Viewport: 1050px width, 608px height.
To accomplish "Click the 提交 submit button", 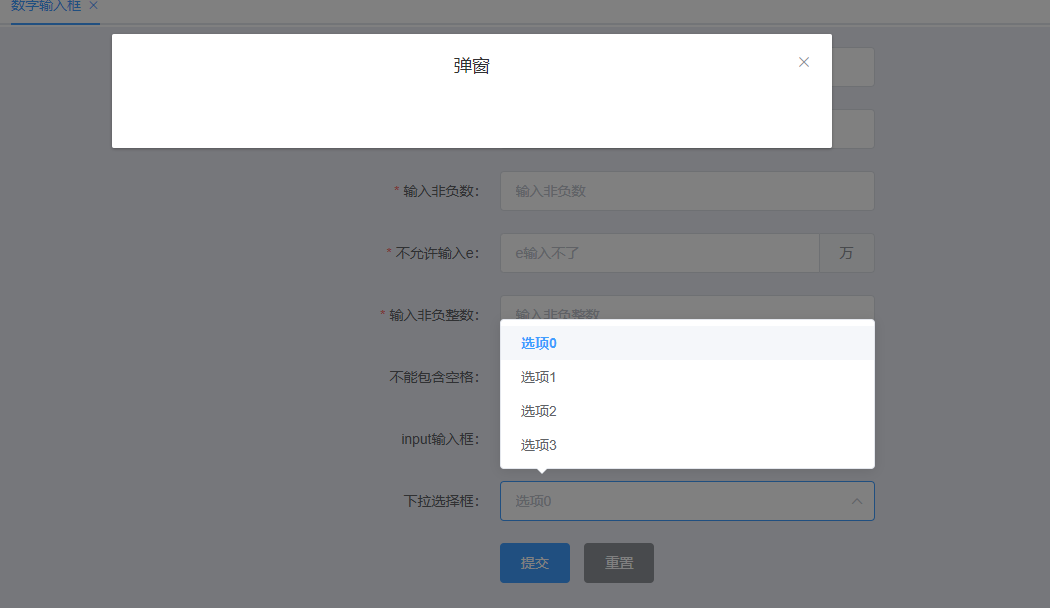I will (534, 562).
